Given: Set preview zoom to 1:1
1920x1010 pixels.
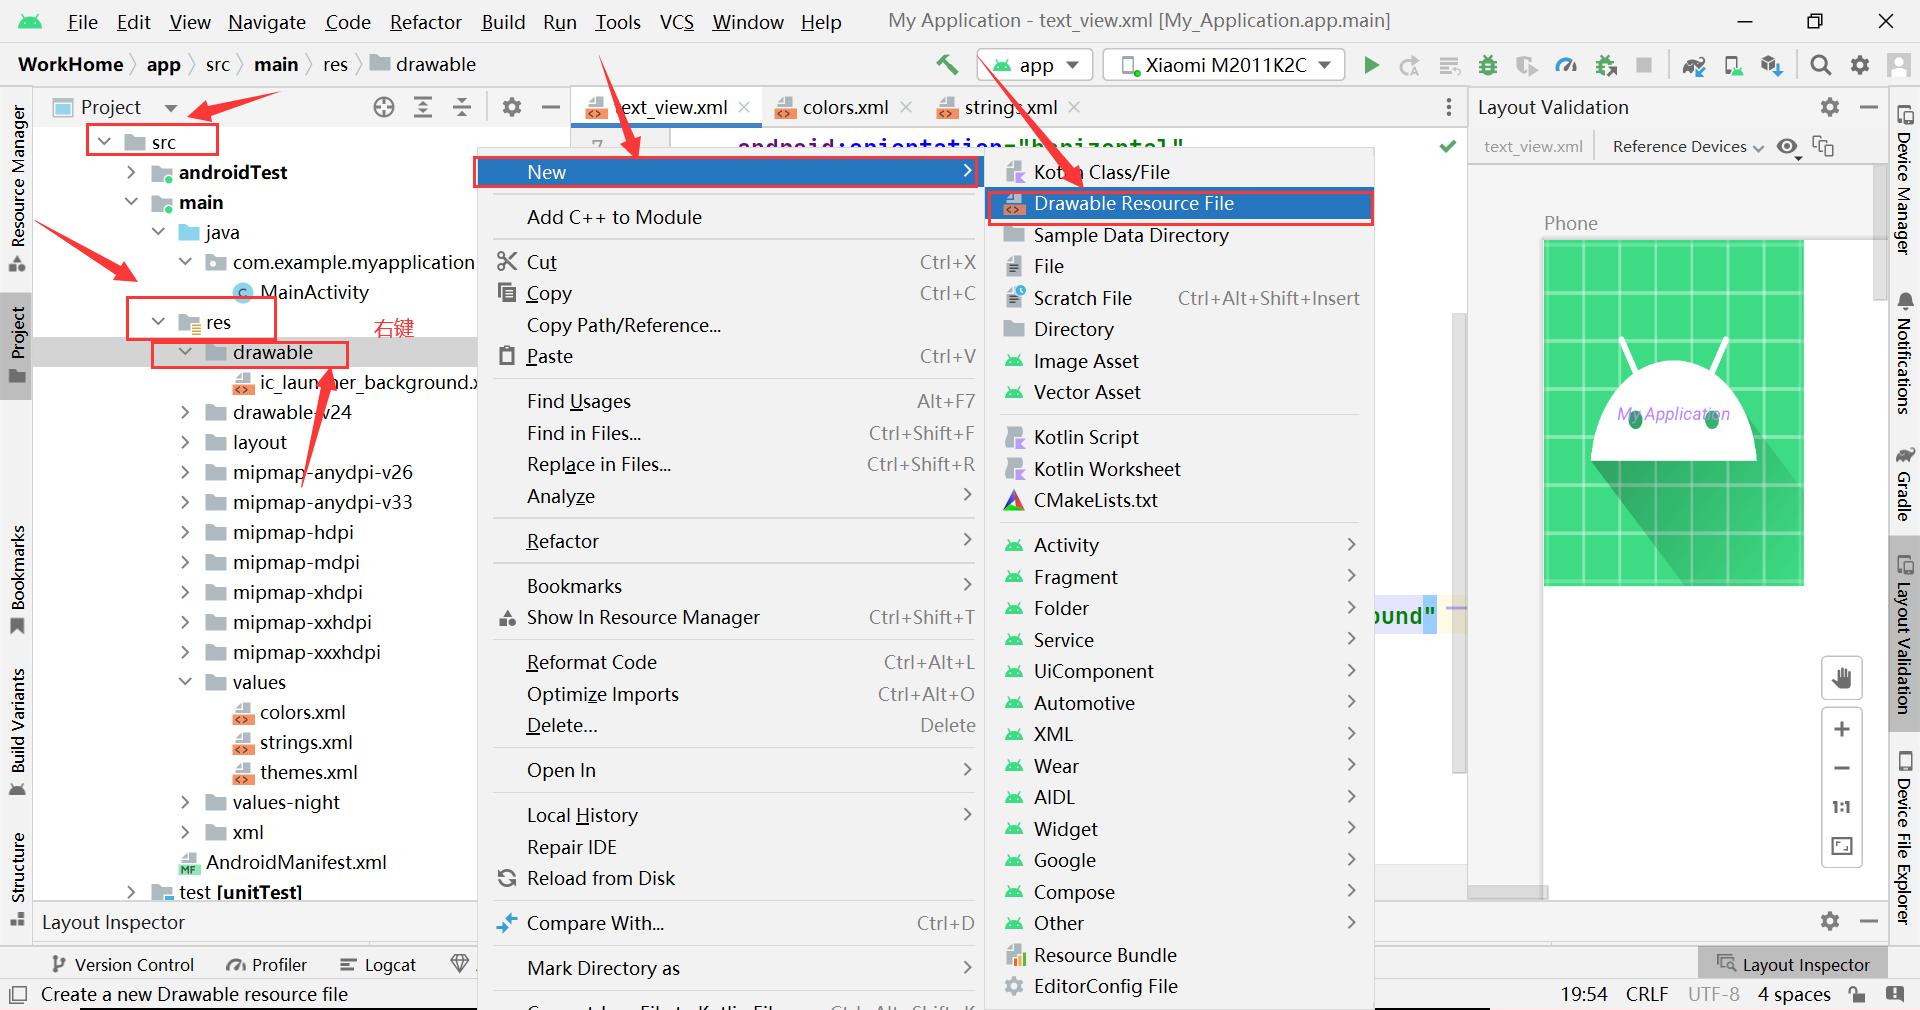Looking at the screenshot, I should 1841,807.
